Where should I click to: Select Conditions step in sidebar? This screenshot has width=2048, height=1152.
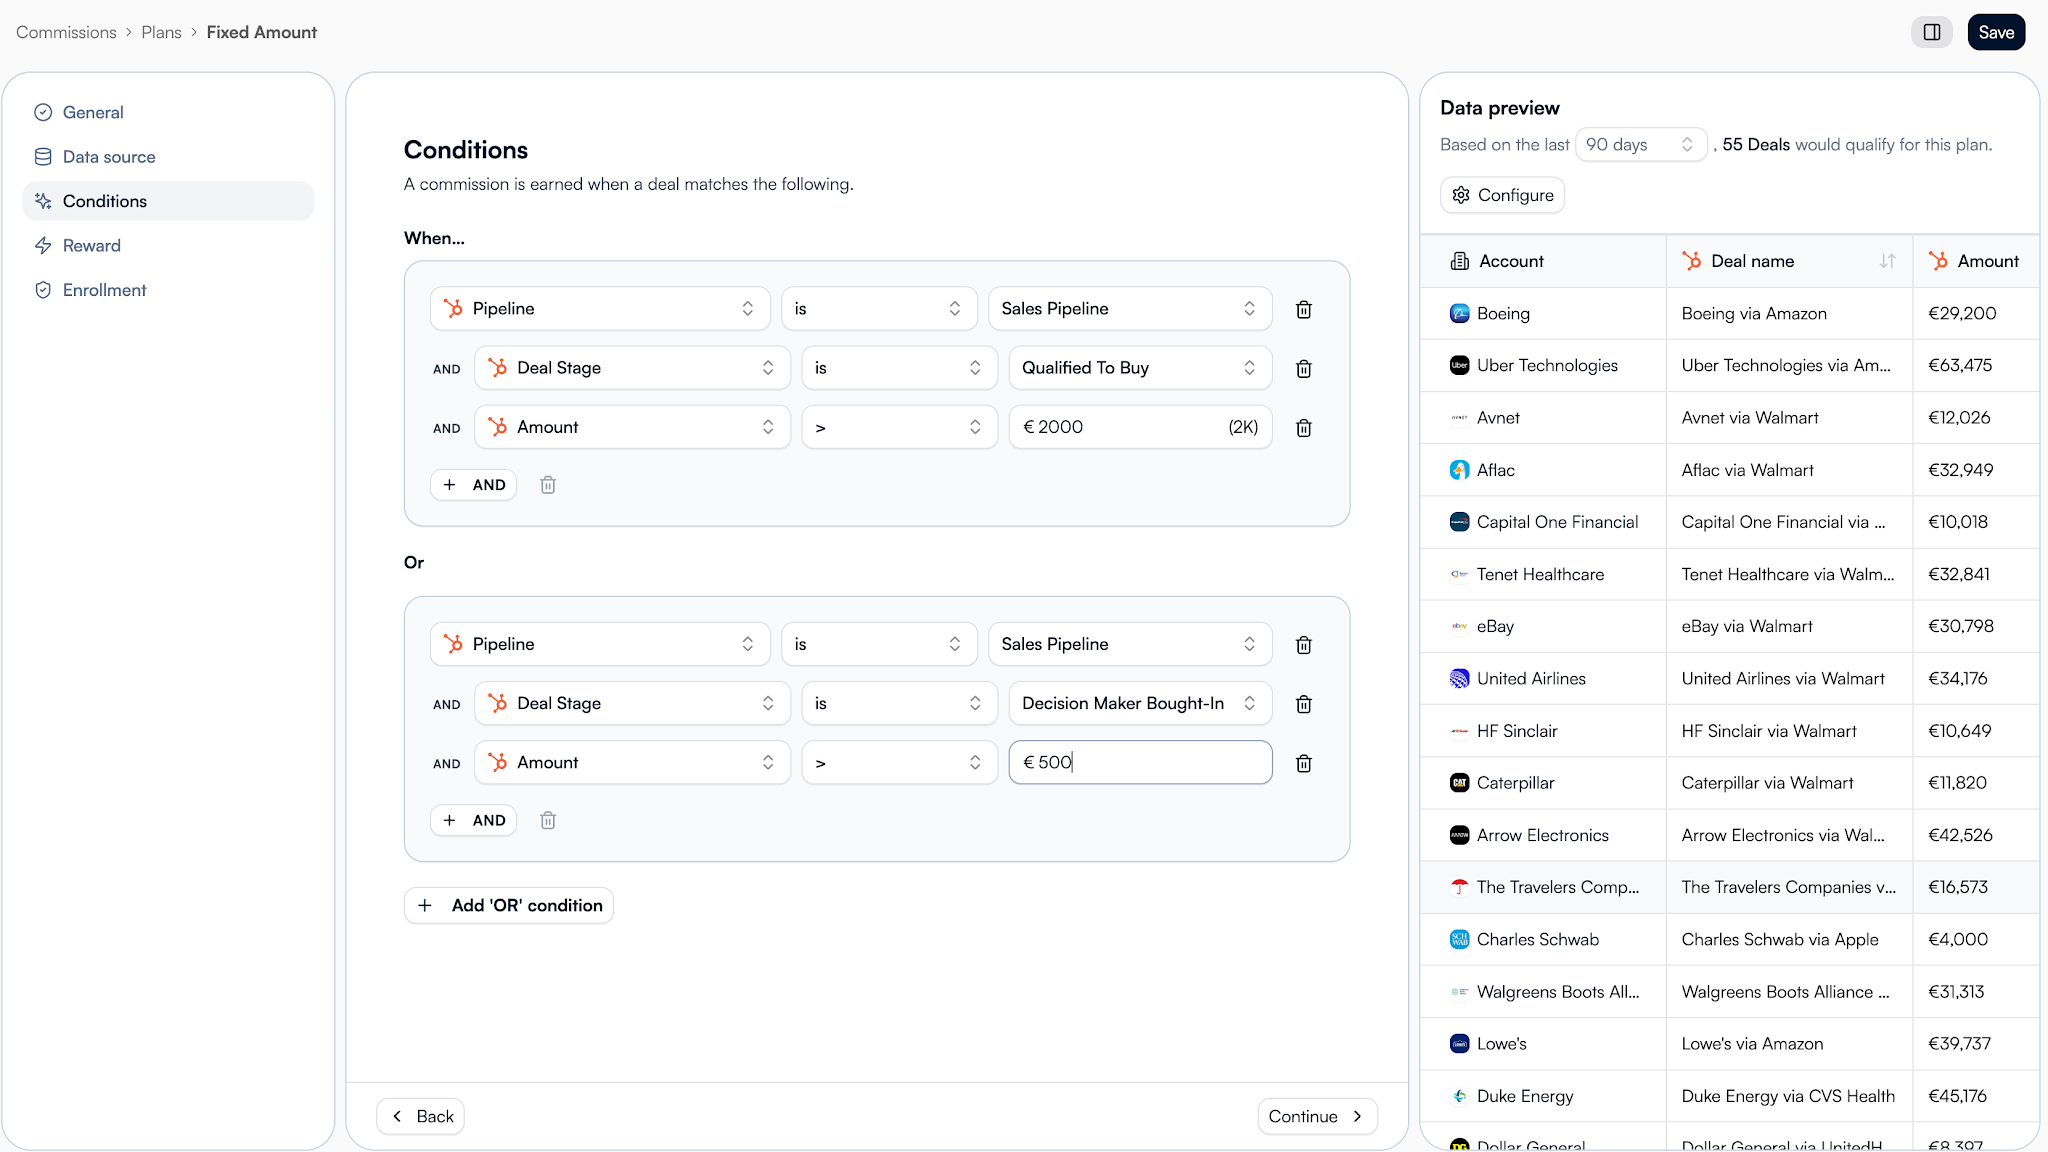pos(168,201)
